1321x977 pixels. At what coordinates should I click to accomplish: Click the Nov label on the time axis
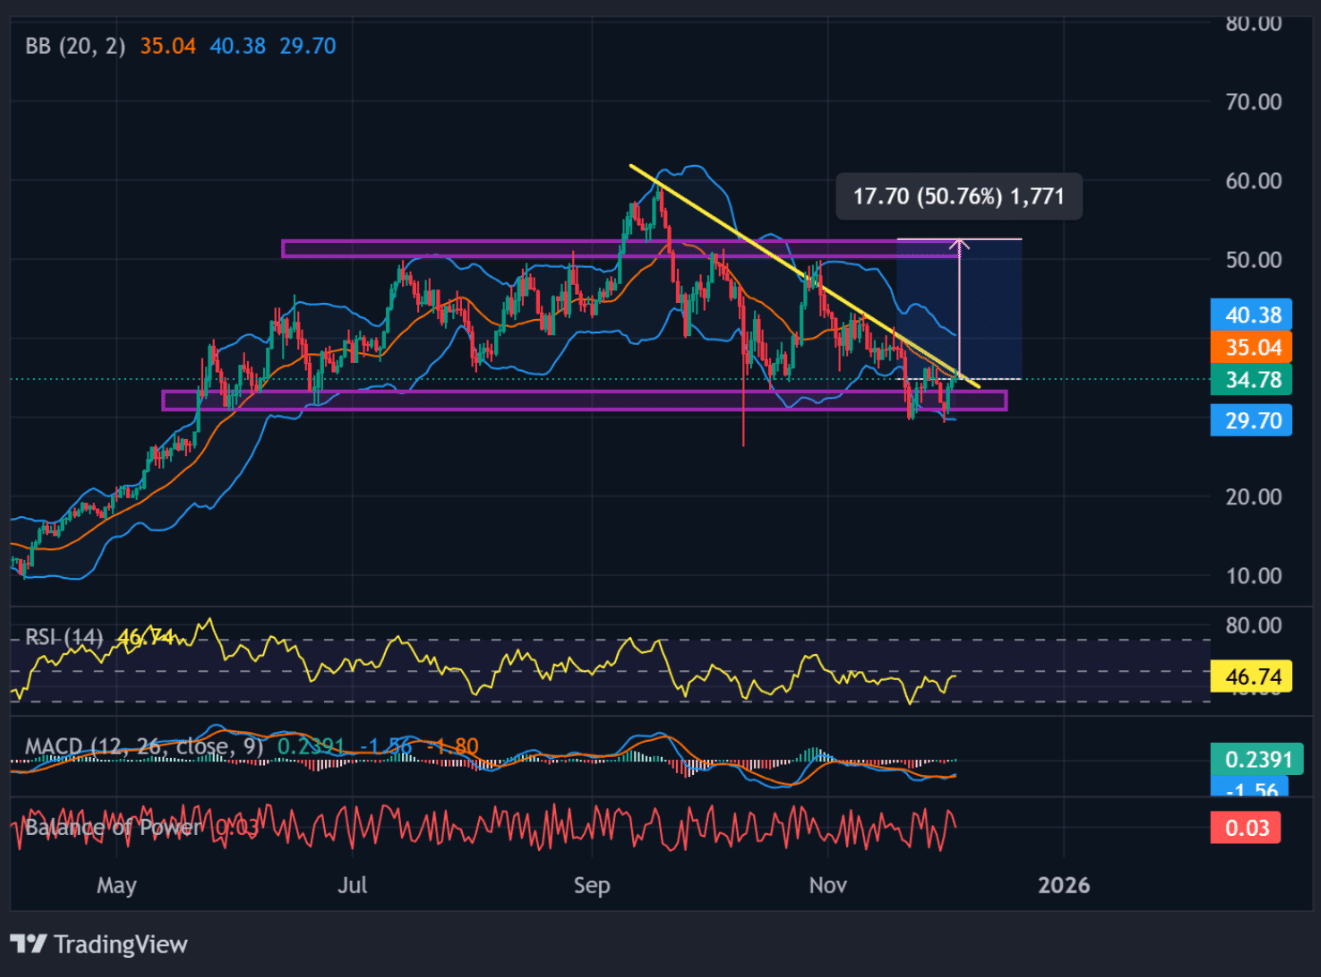pos(828,885)
